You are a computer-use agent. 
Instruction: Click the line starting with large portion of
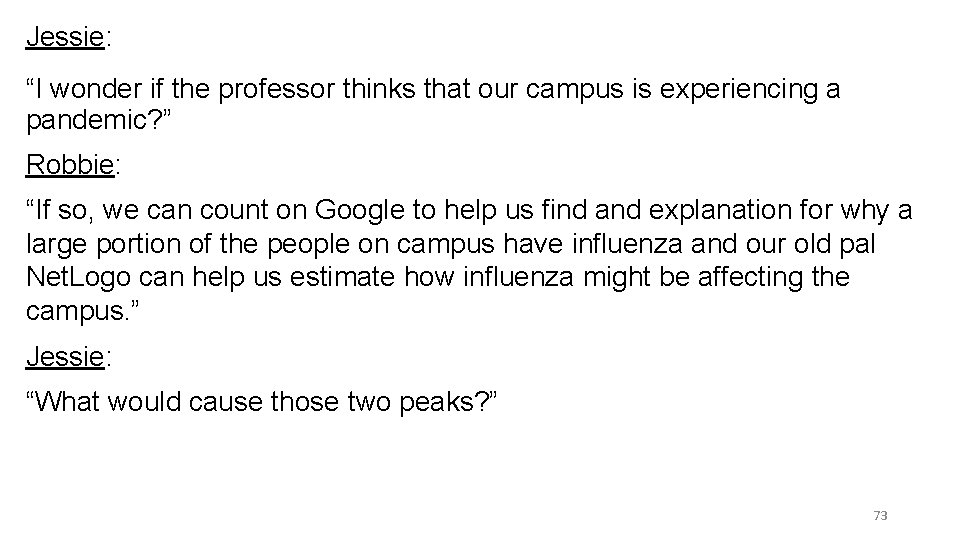[x=455, y=244]
